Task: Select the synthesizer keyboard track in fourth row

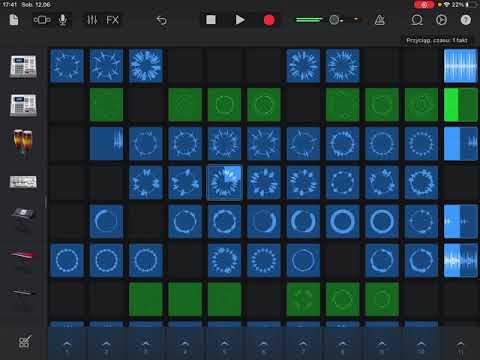Action: click(23, 182)
